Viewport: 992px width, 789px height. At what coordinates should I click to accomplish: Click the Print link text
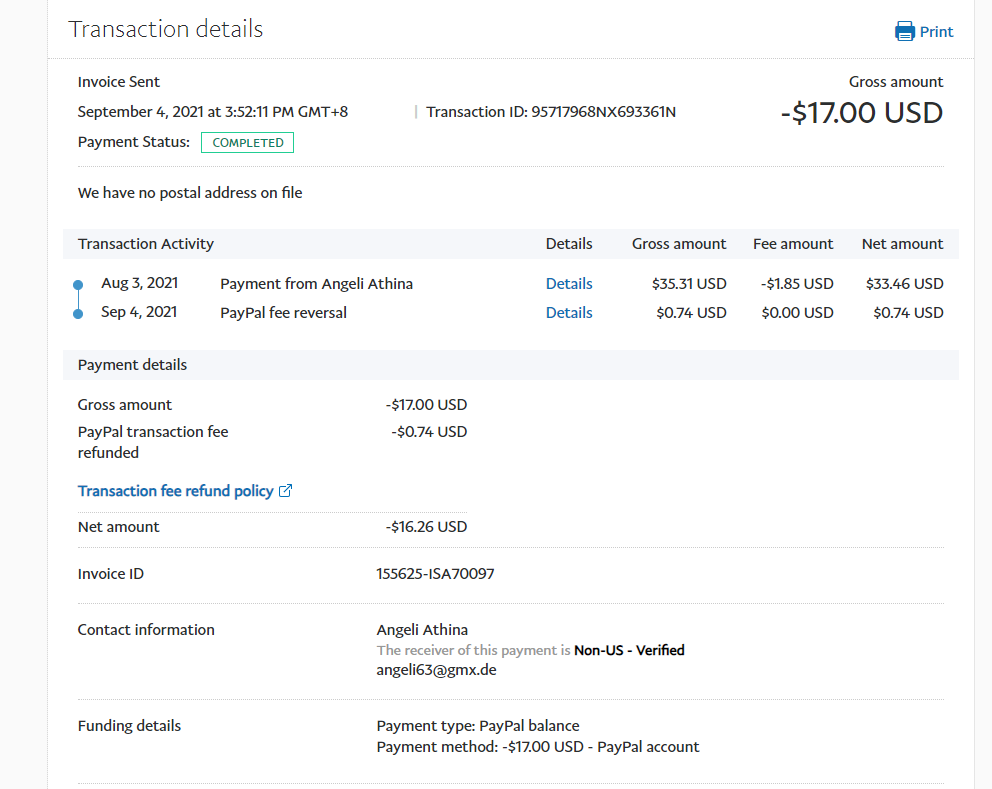click(x=936, y=31)
